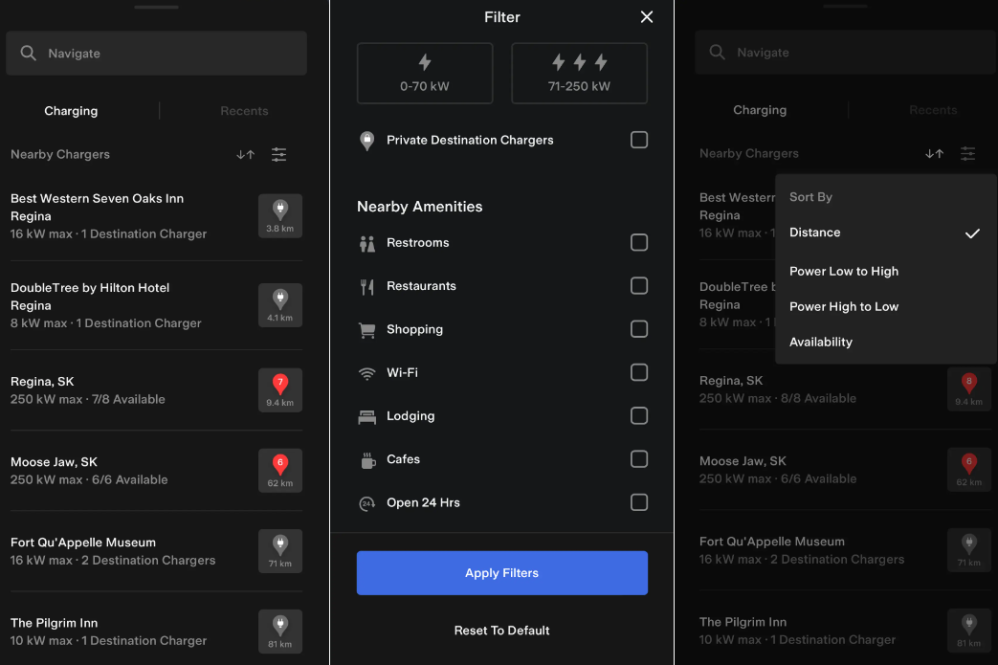This screenshot has width=998, height=665.
Task: Click the Regina, SK Supercharger pin icon showing 7
Action: click(x=280, y=390)
